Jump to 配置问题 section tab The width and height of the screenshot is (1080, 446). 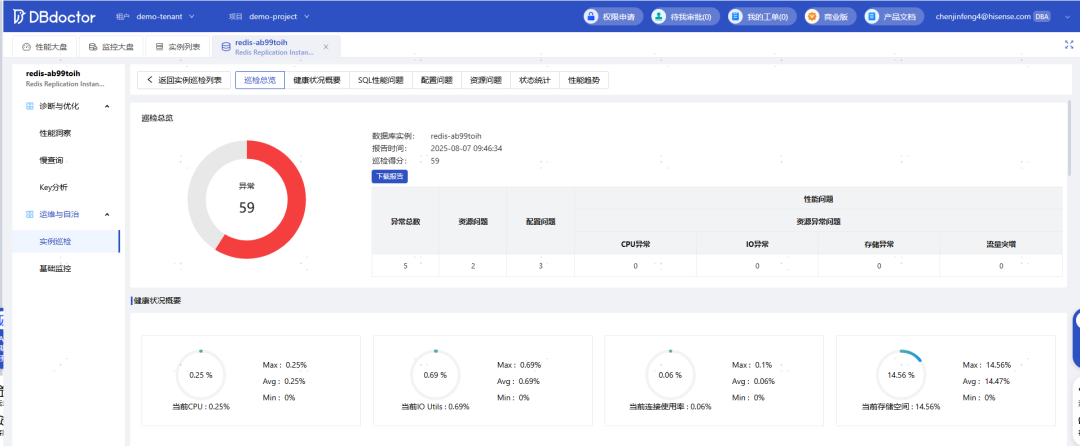pyautogui.click(x=437, y=80)
